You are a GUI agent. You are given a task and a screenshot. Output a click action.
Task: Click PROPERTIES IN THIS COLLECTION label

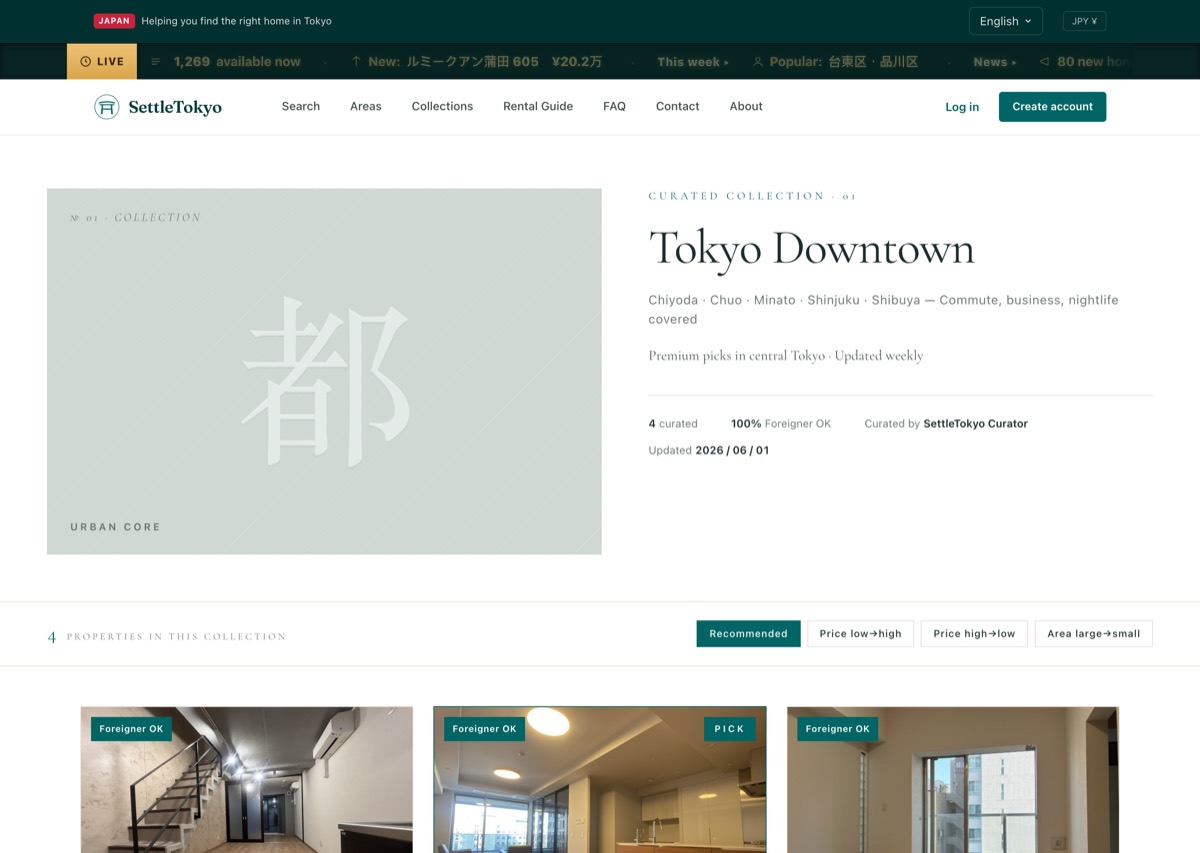pyautogui.click(x=176, y=636)
